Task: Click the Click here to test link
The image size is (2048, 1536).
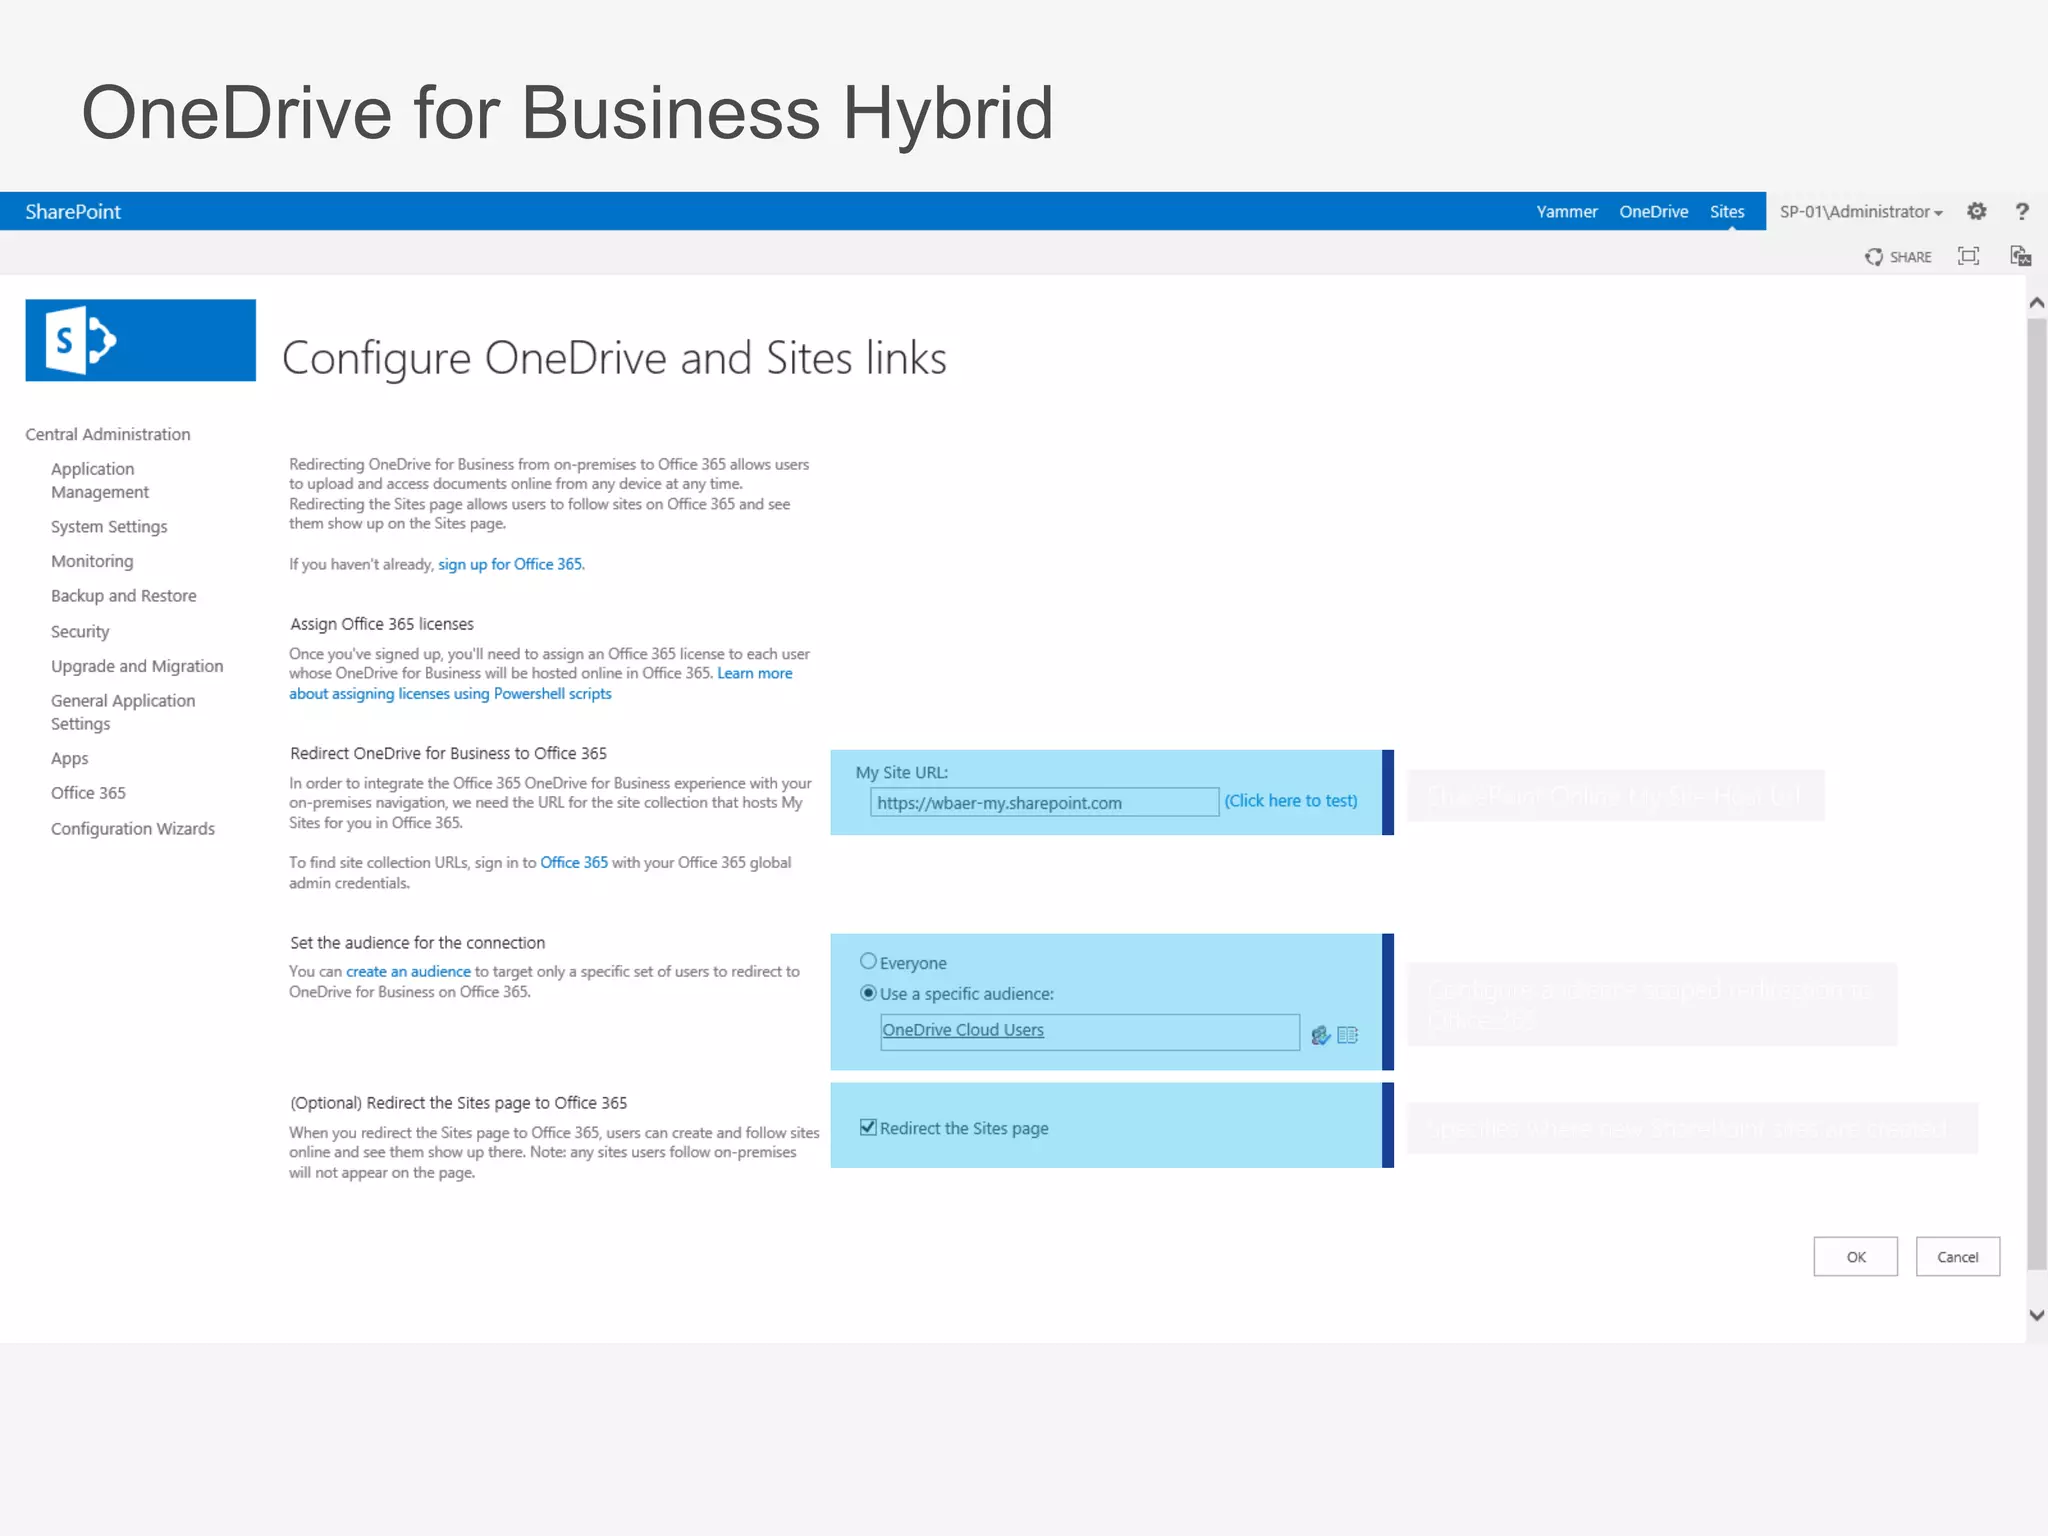Action: [x=1291, y=800]
